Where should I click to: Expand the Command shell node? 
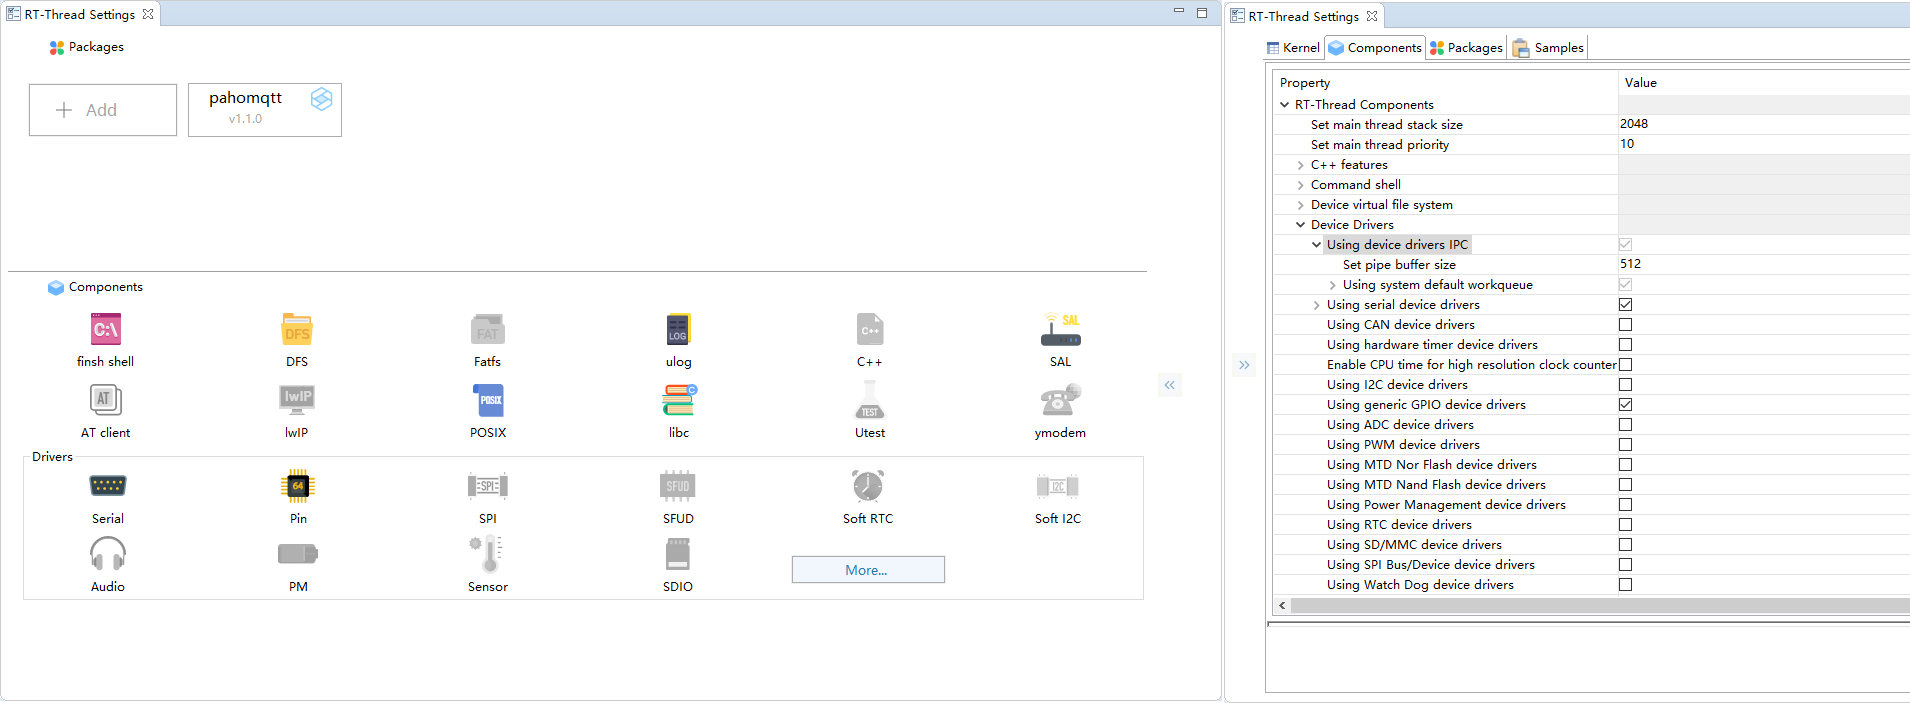(x=1300, y=185)
